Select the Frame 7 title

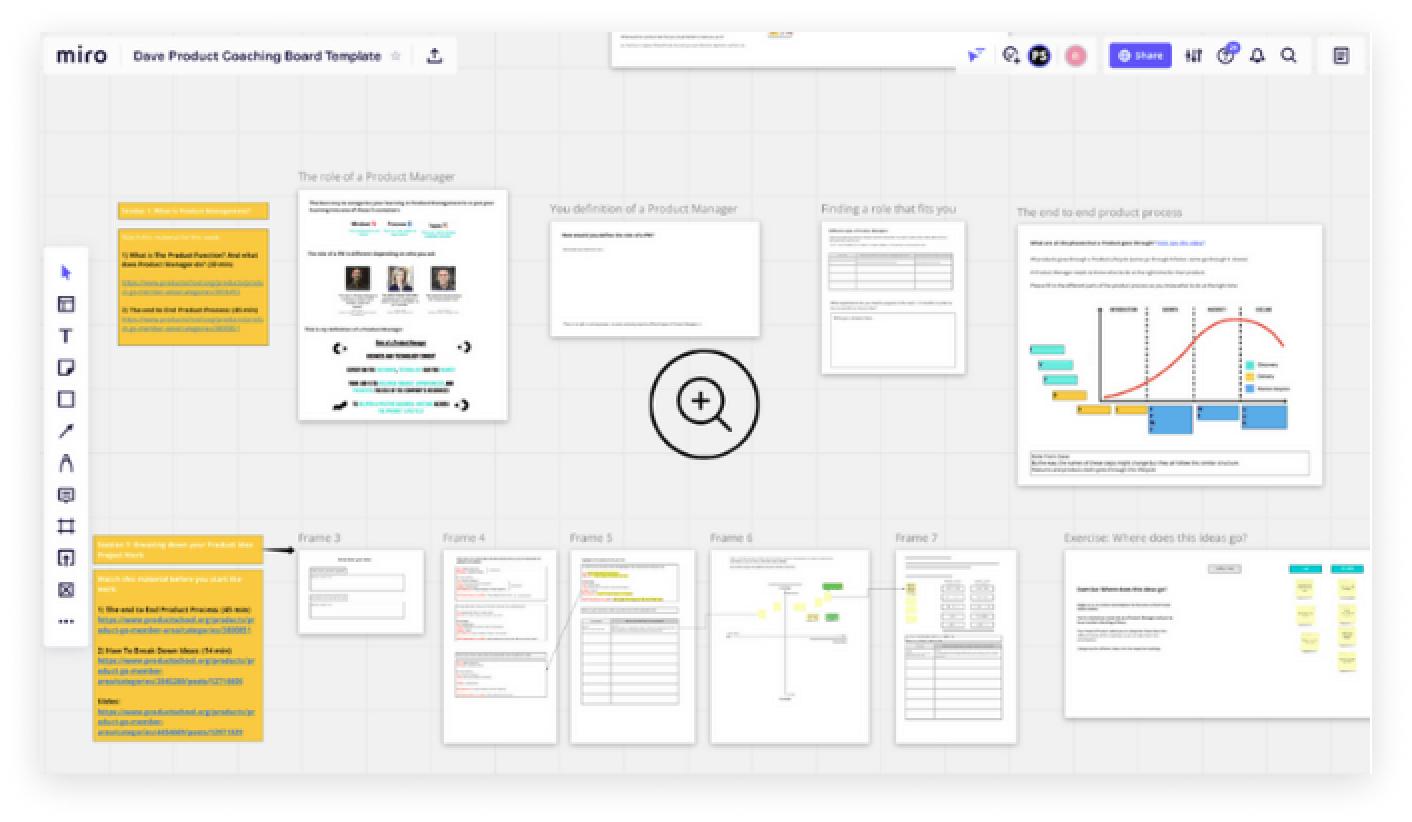(916, 538)
